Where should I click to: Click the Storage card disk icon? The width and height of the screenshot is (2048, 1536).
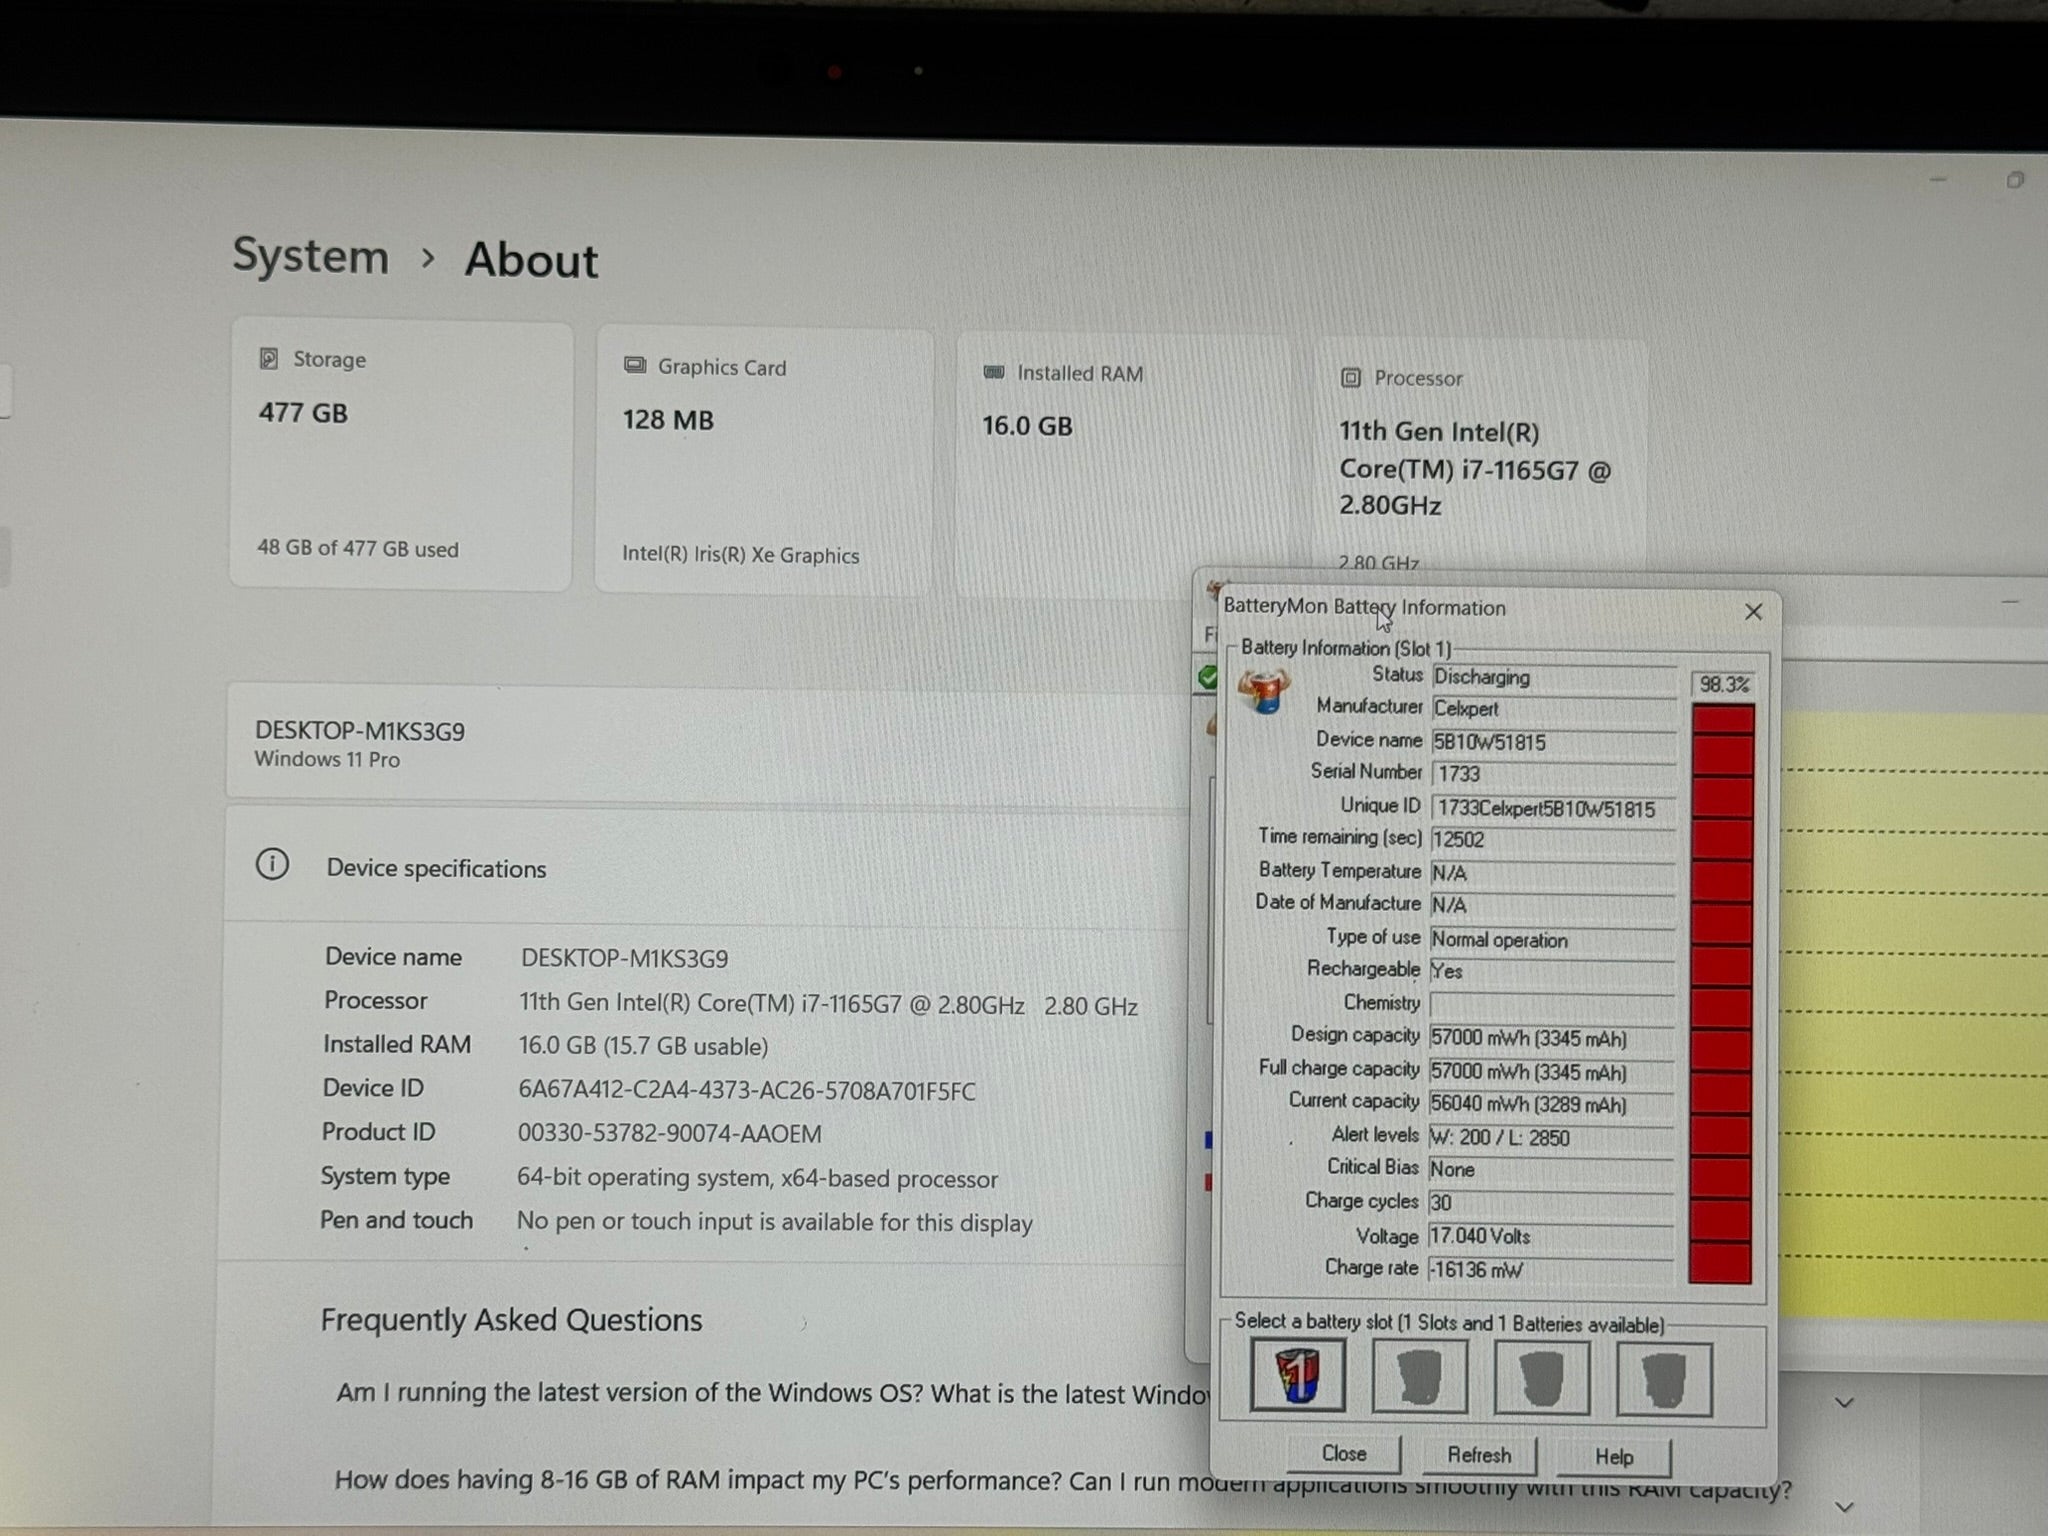[268, 358]
